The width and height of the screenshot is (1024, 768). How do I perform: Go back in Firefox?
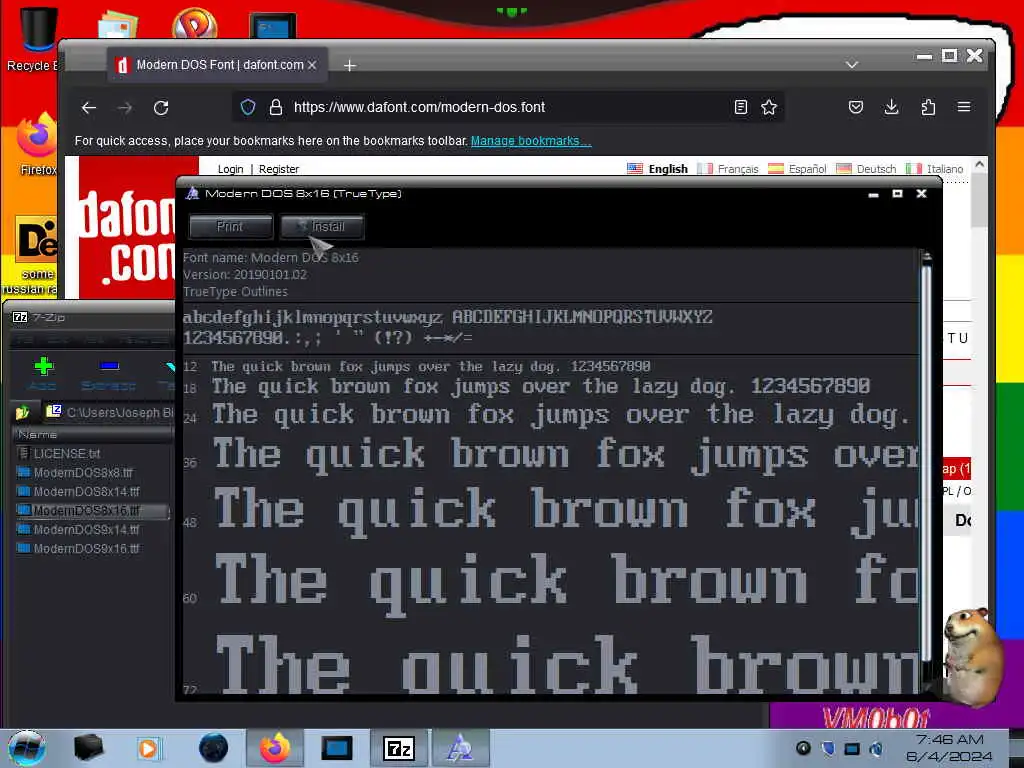tap(89, 108)
